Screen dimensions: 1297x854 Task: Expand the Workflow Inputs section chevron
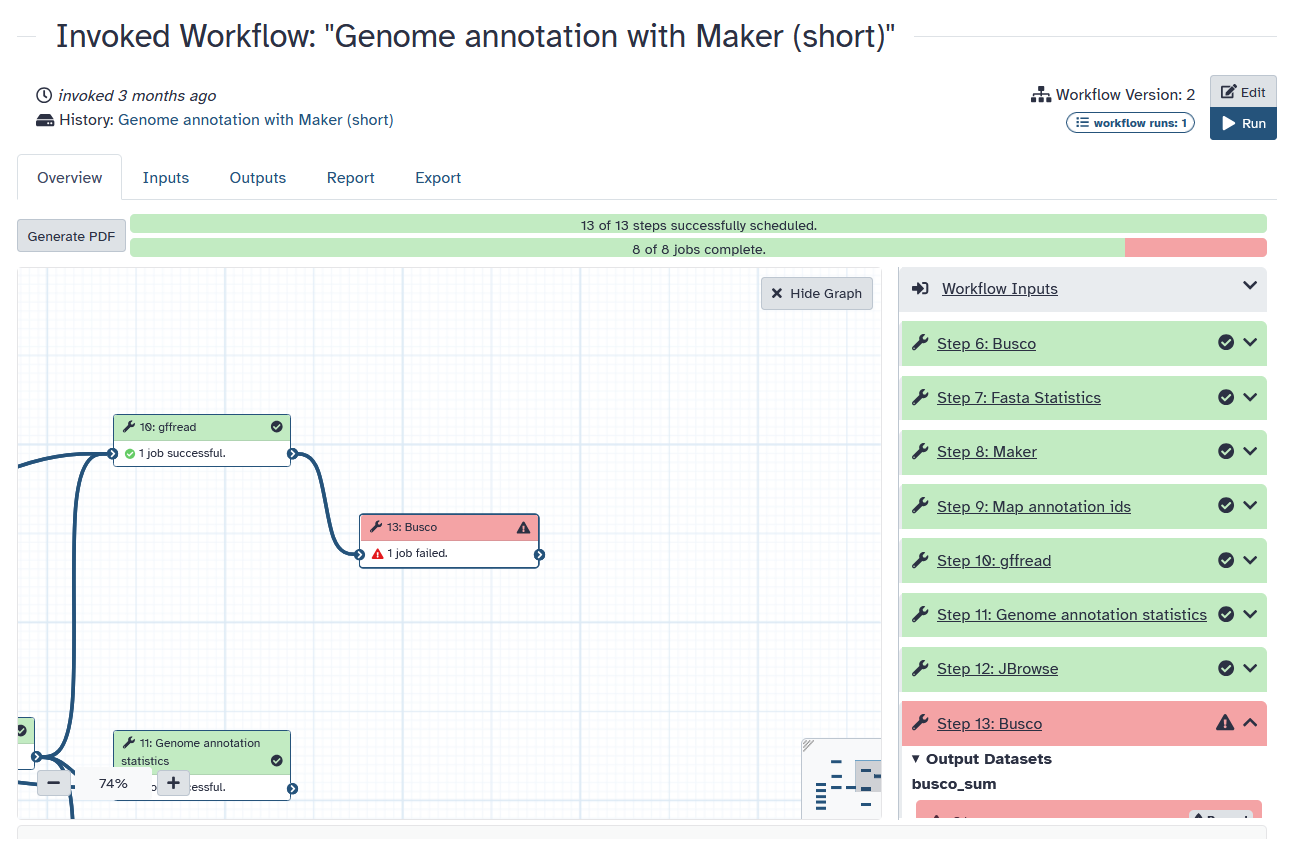click(x=1249, y=287)
